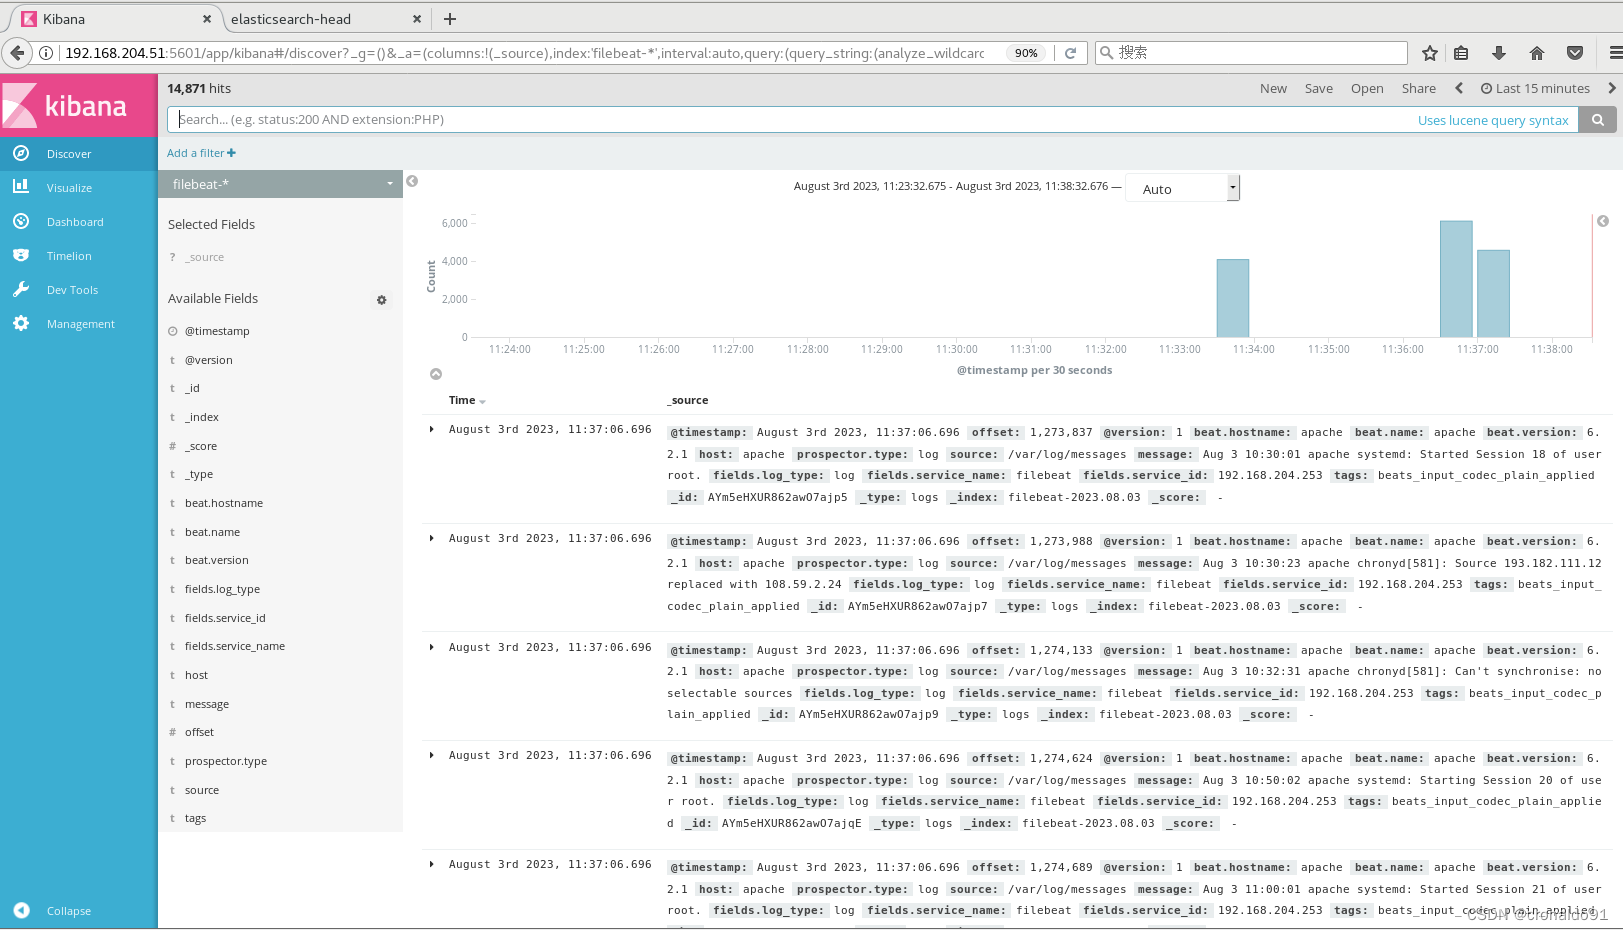Open Available Fields settings gear
The width and height of the screenshot is (1623, 930).
pyautogui.click(x=381, y=299)
